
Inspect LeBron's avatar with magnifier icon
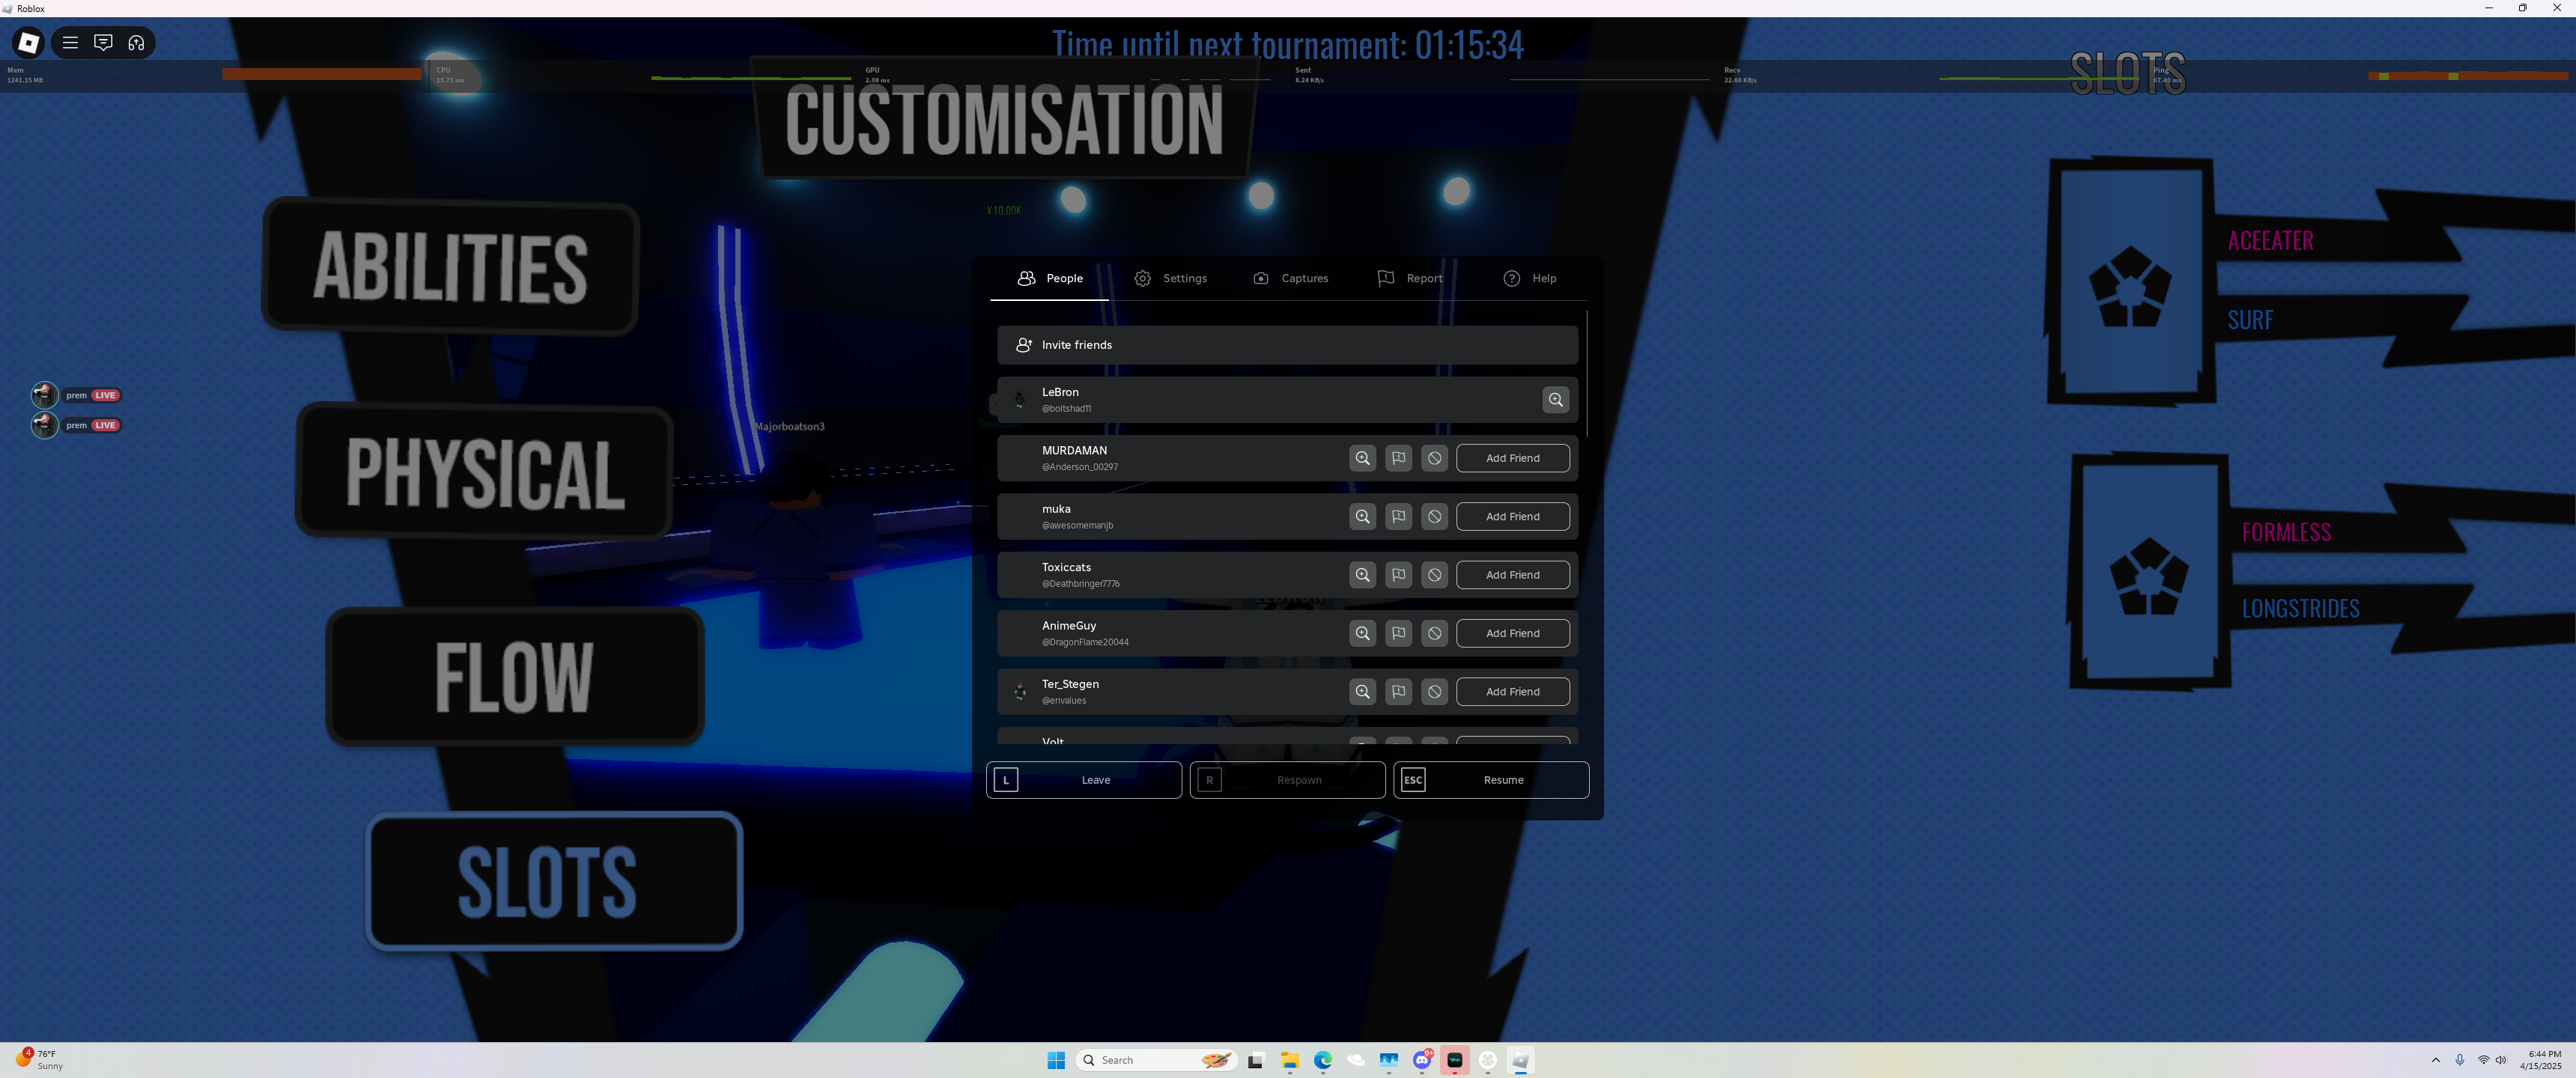(1555, 400)
